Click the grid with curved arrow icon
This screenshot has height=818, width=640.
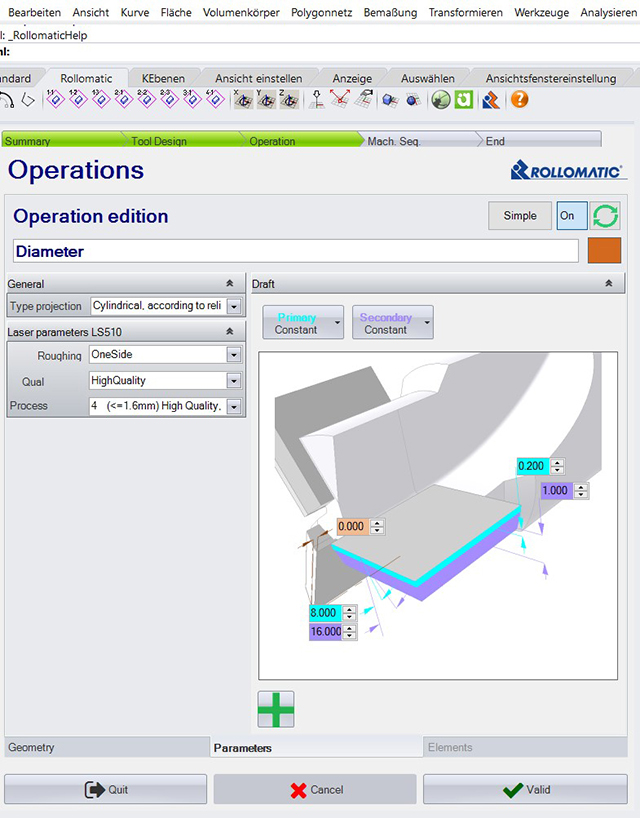[364, 99]
